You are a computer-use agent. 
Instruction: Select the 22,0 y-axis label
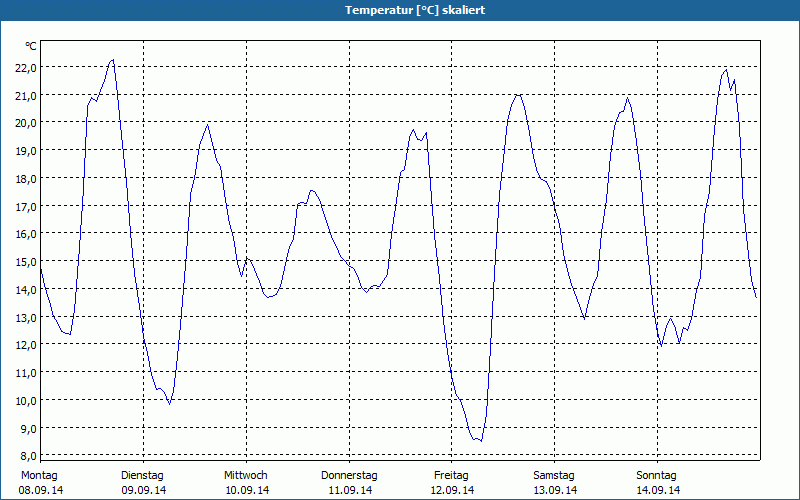click(26, 67)
